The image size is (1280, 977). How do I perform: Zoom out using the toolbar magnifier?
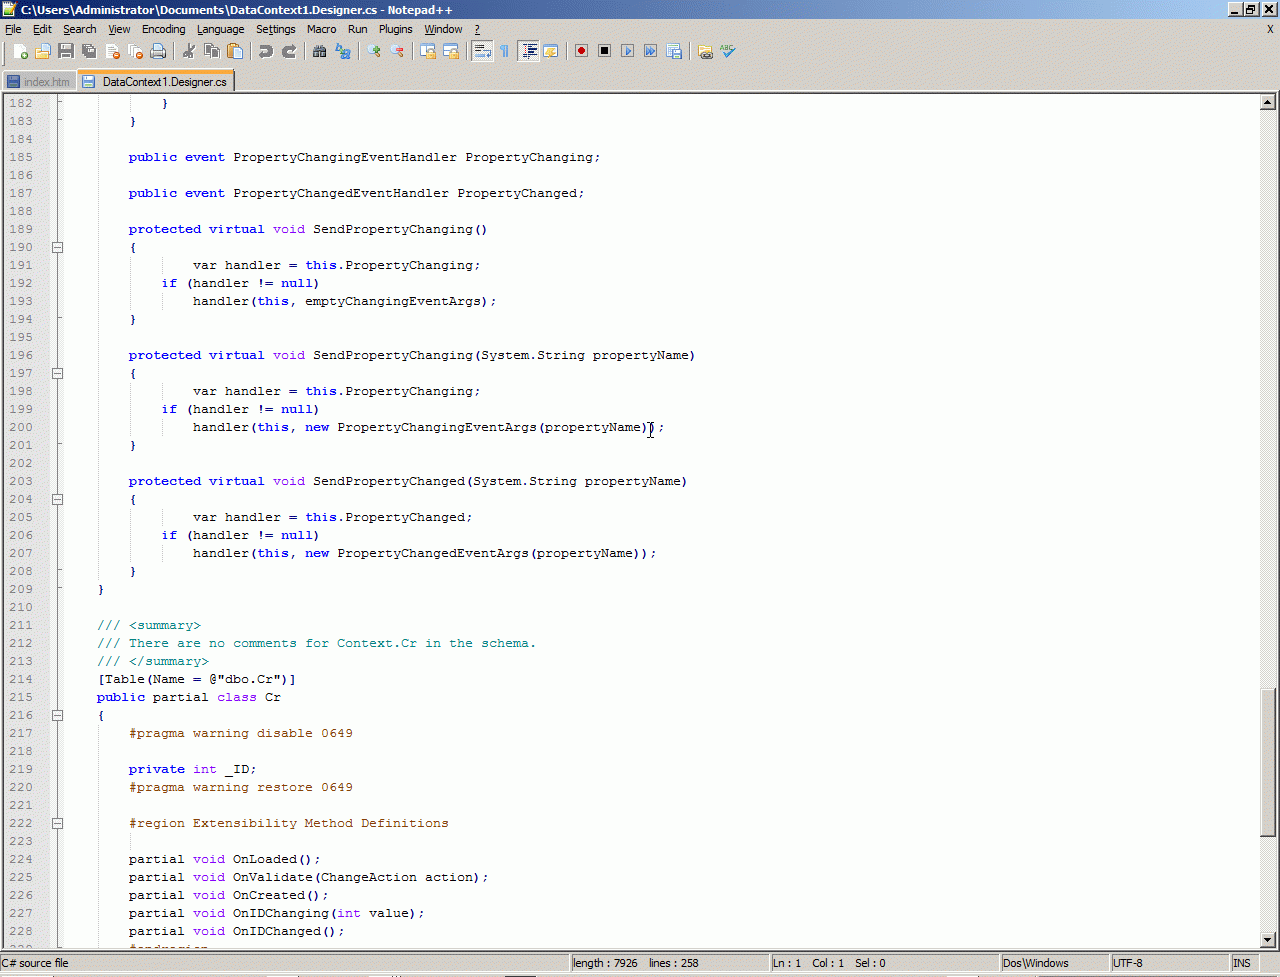[397, 51]
